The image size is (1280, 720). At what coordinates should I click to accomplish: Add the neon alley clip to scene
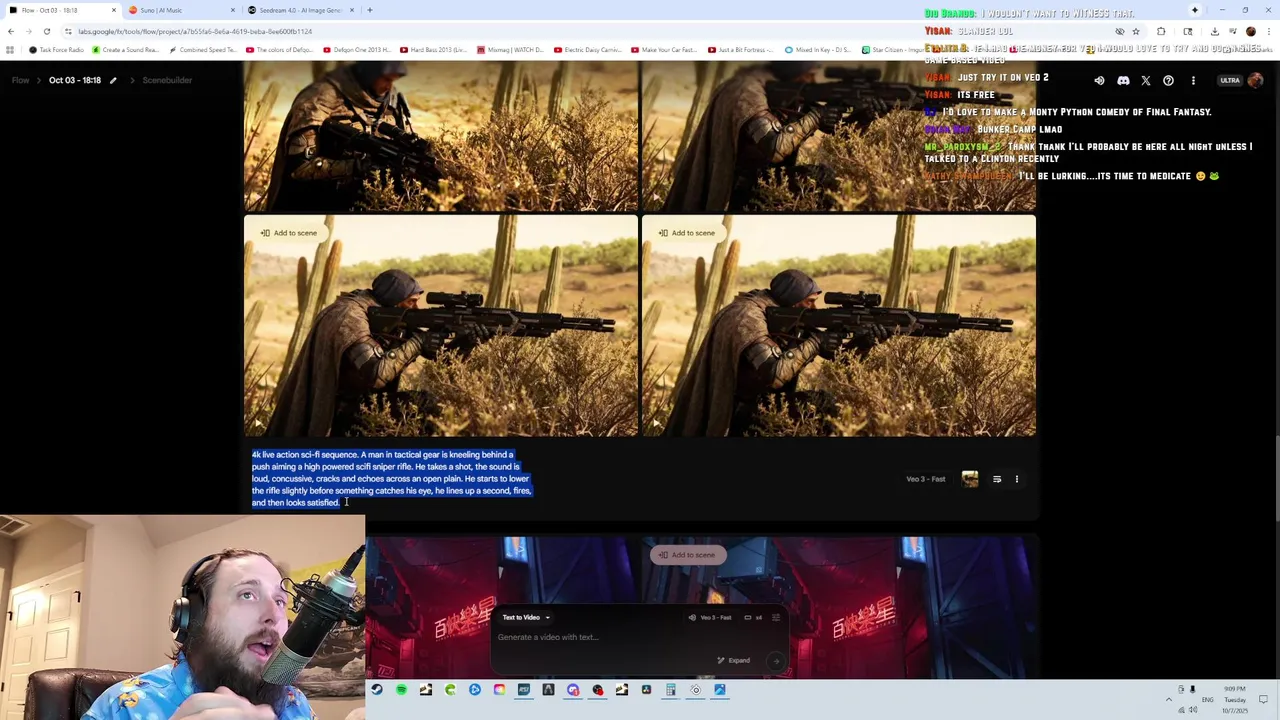point(687,555)
